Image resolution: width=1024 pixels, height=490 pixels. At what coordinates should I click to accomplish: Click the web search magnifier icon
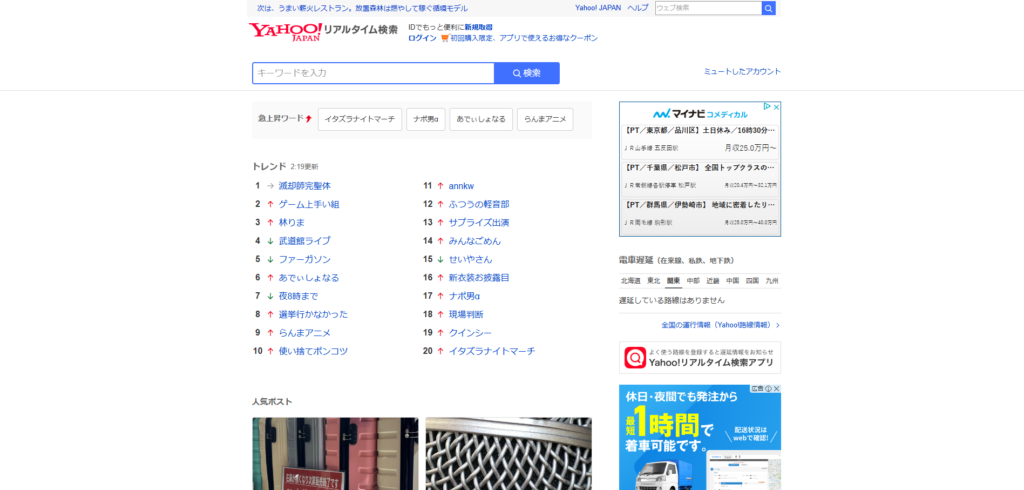[x=768, y=8]
